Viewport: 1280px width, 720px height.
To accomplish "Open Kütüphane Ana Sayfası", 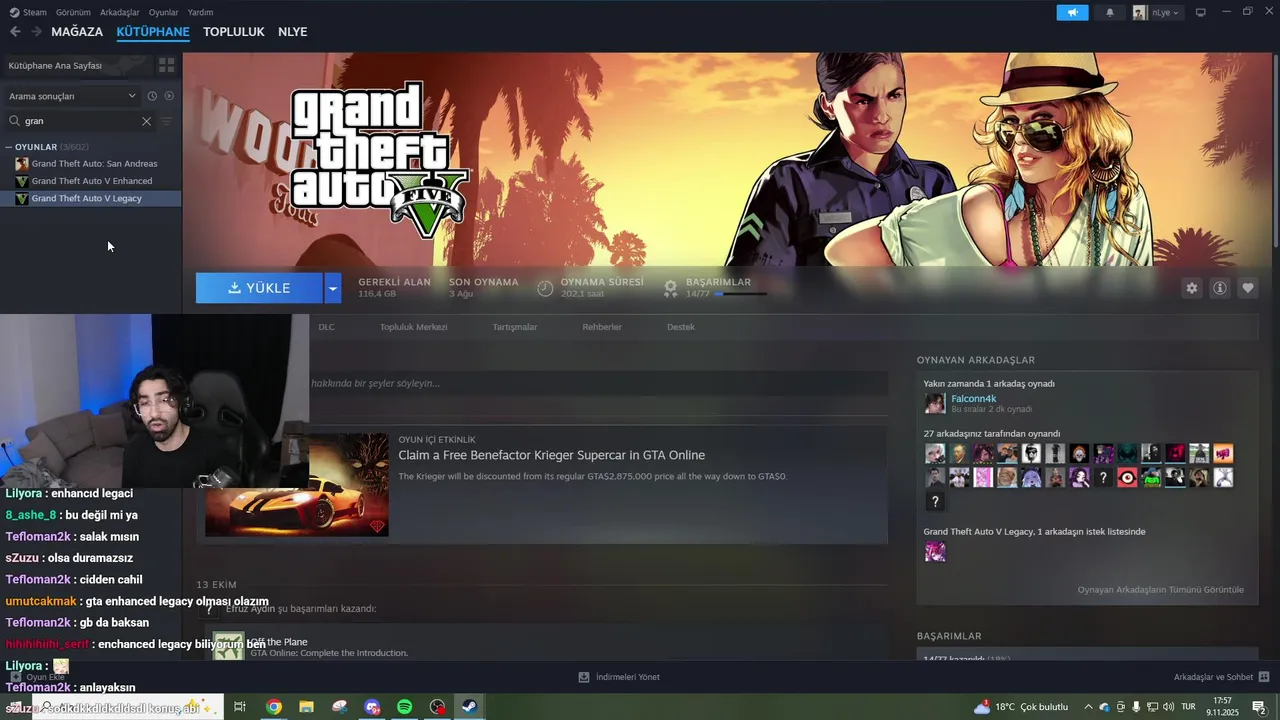I will pos(78,65).
